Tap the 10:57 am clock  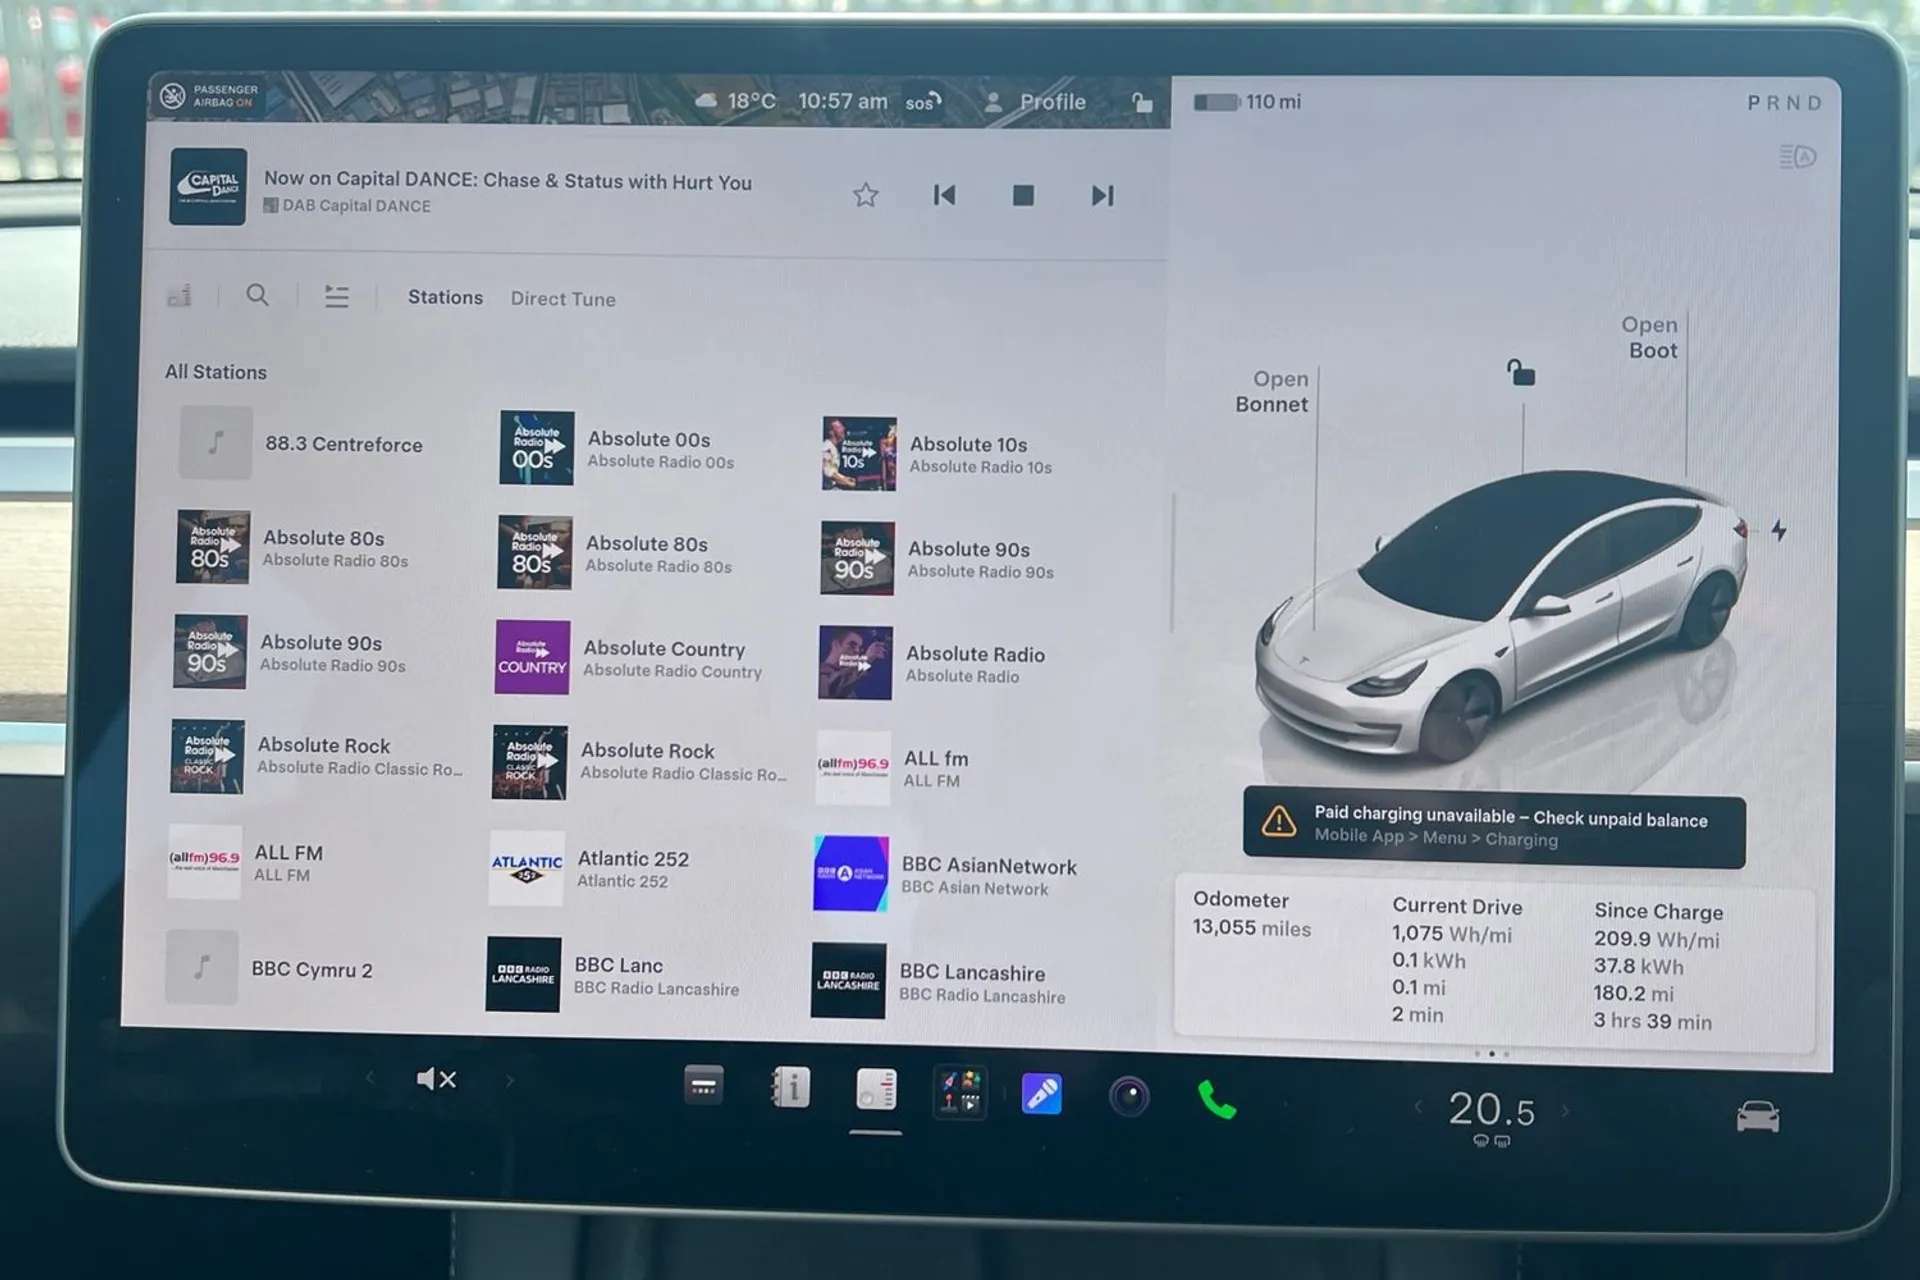tap(842, 101)
